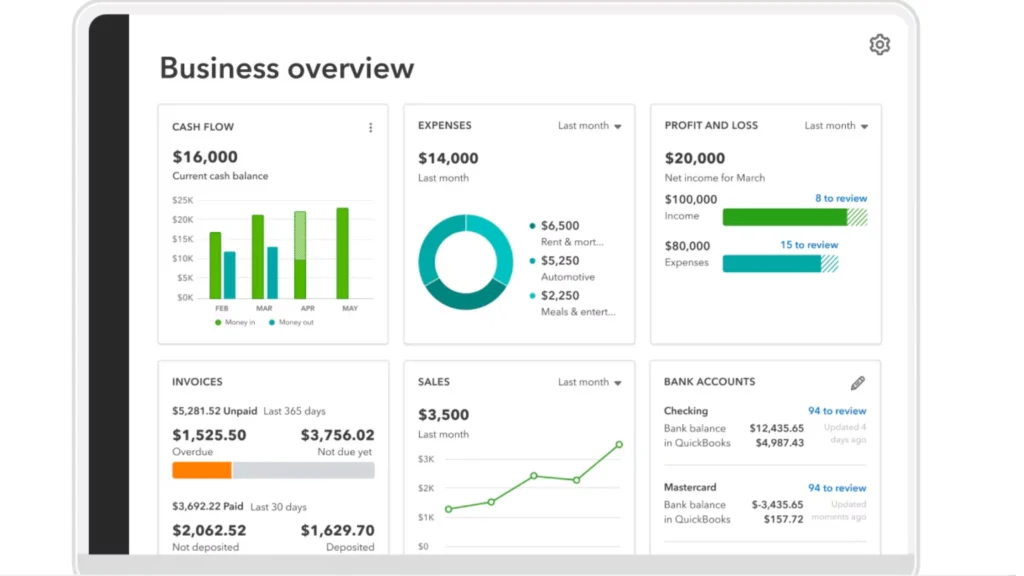Open the Expenses 'Last month' dropdown
Image resolution: width=1024 pixels, height=576 pixels.
coord(589,125)
